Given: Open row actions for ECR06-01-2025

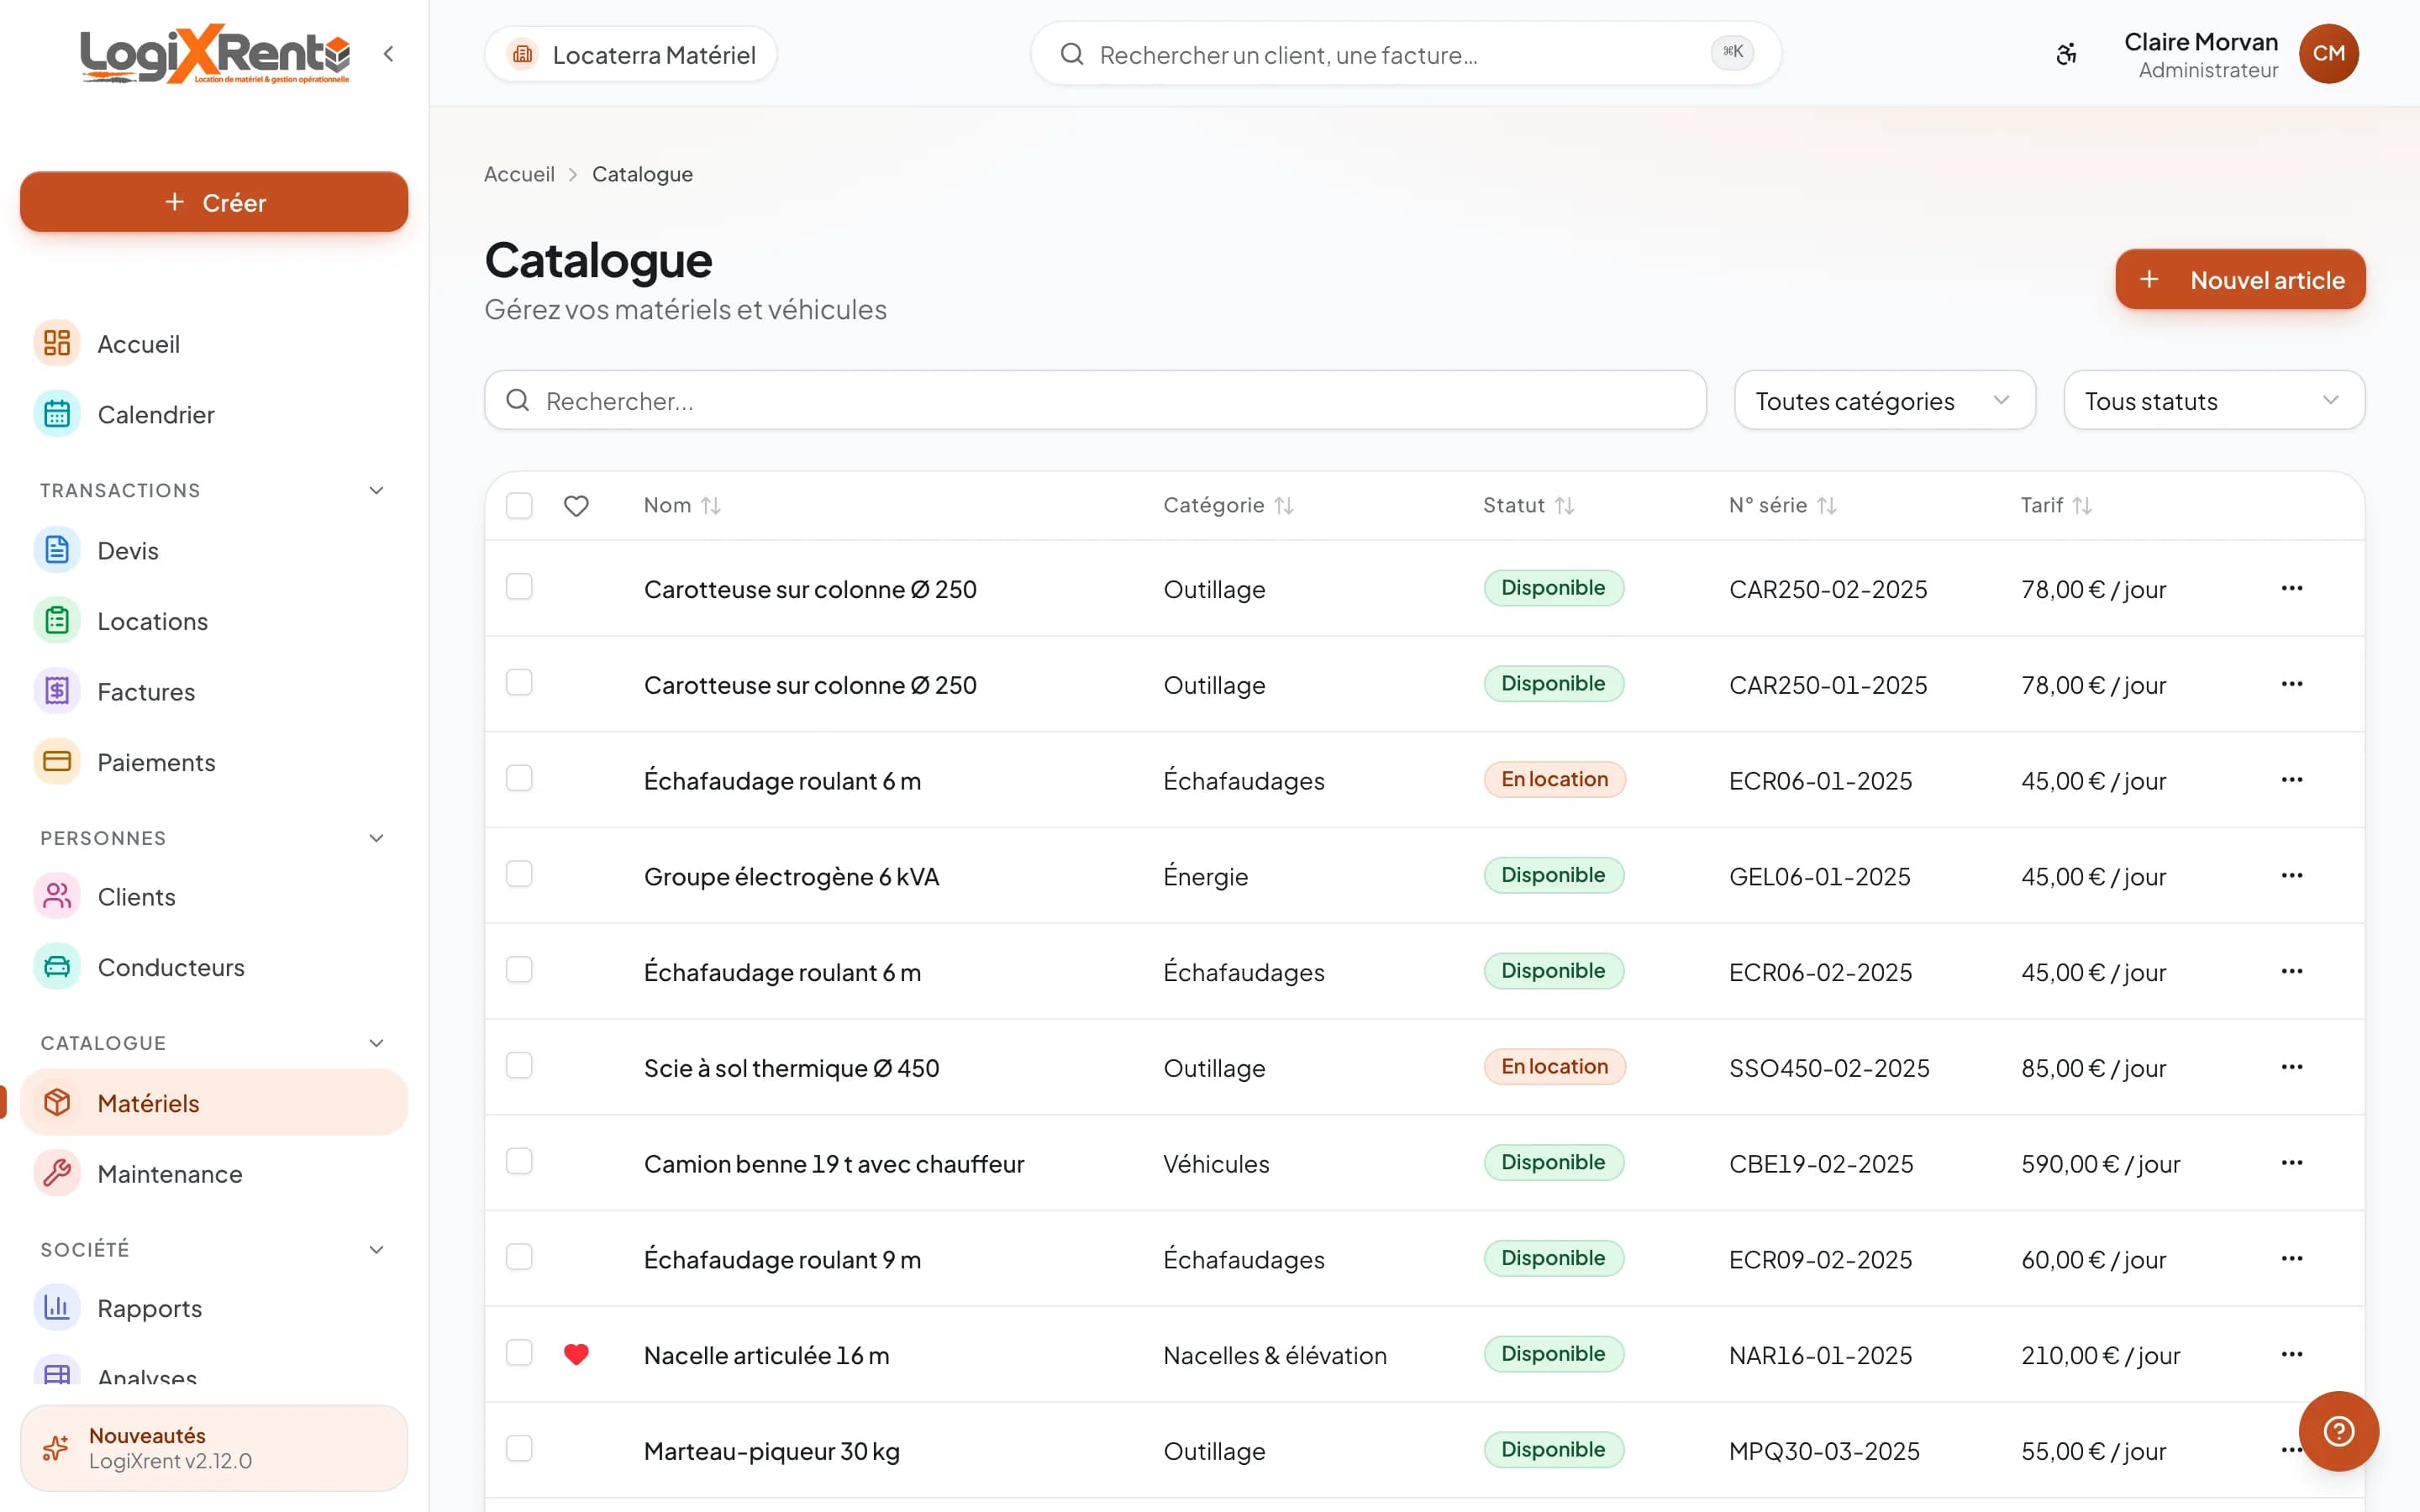Looking at the screenshot, I should point(2292,780).
